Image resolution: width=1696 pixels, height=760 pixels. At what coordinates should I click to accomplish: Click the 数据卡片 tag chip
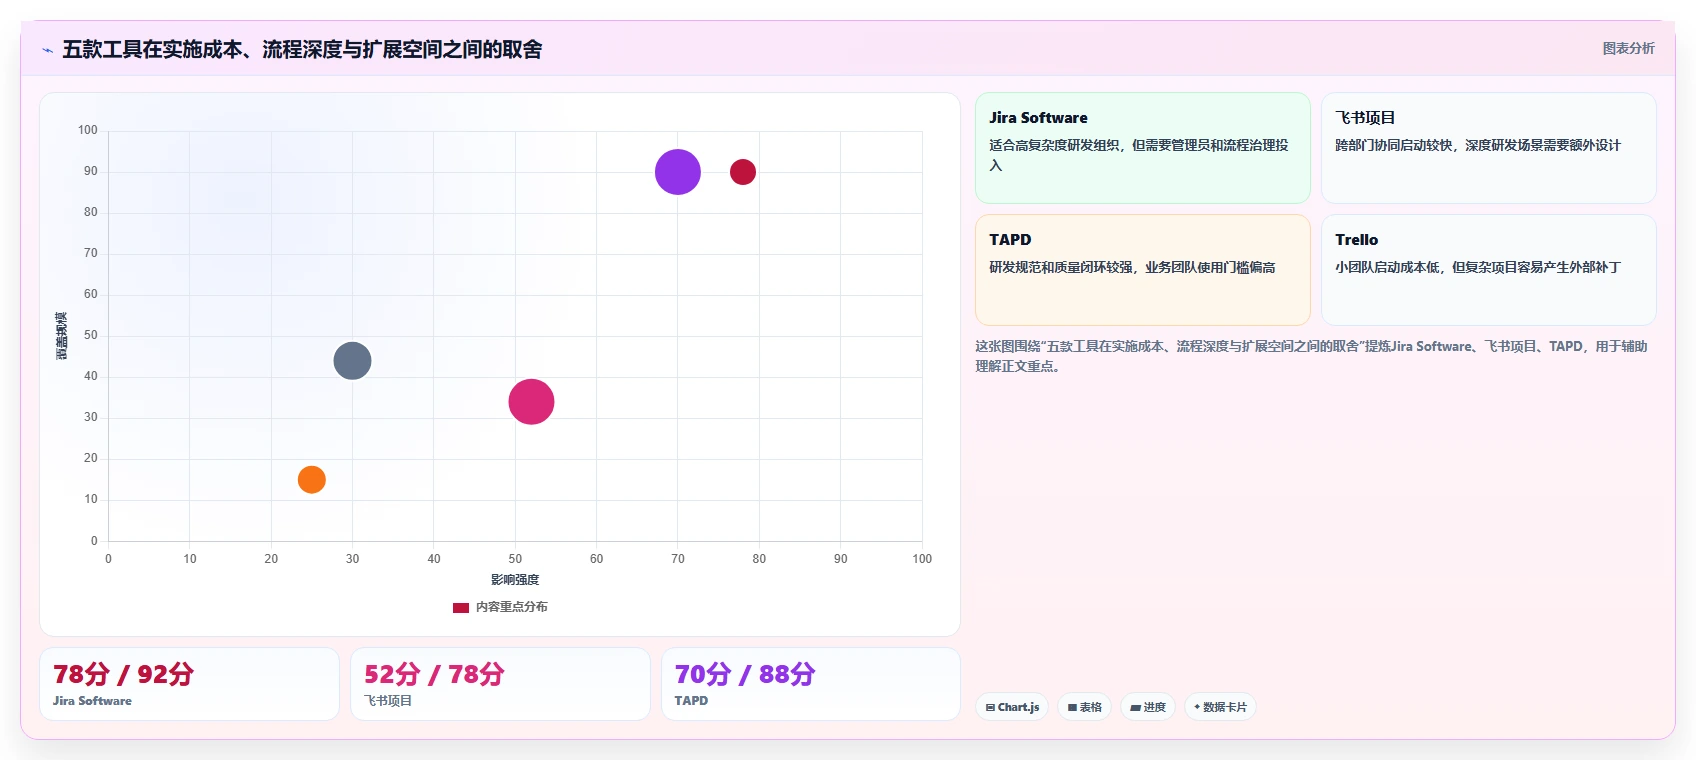click(1220, 707)
